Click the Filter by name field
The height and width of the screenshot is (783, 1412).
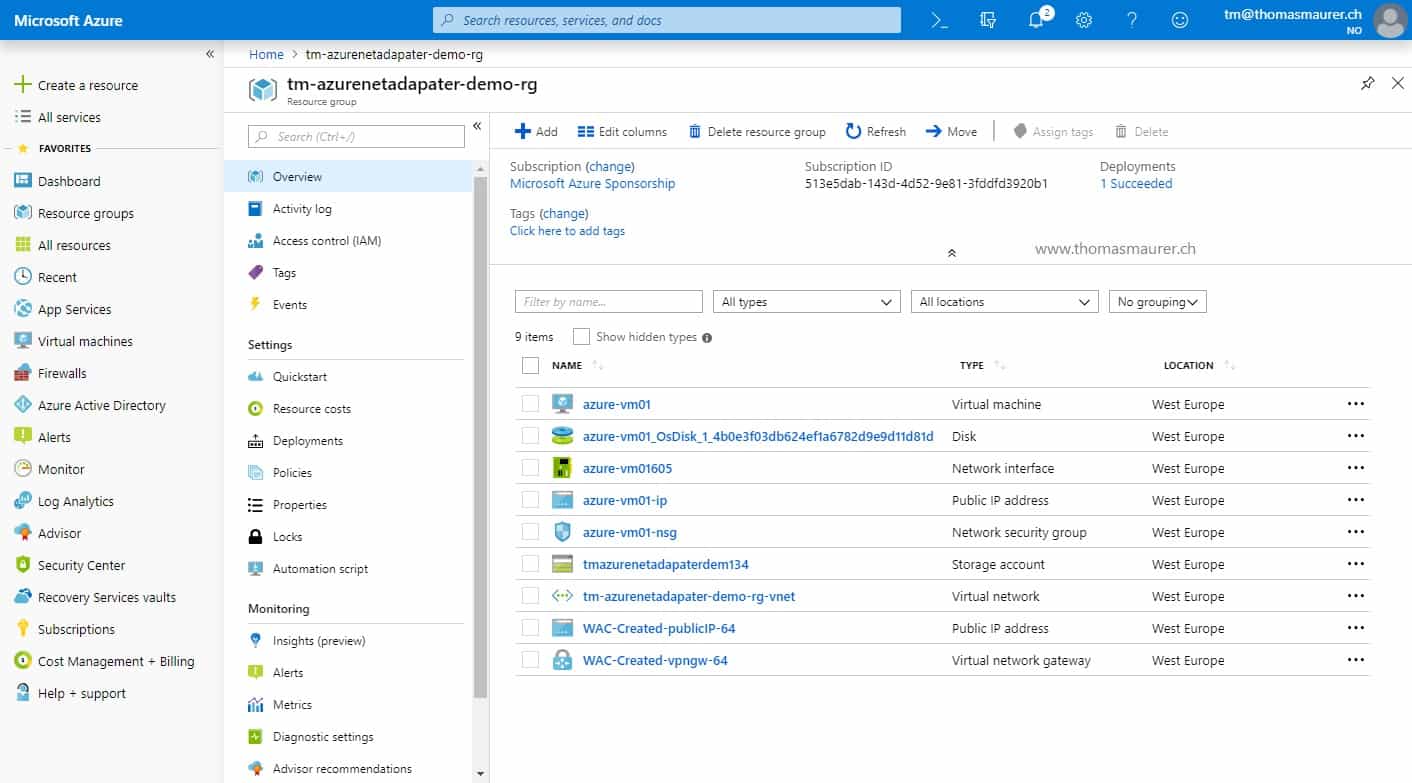click(609, 302)
